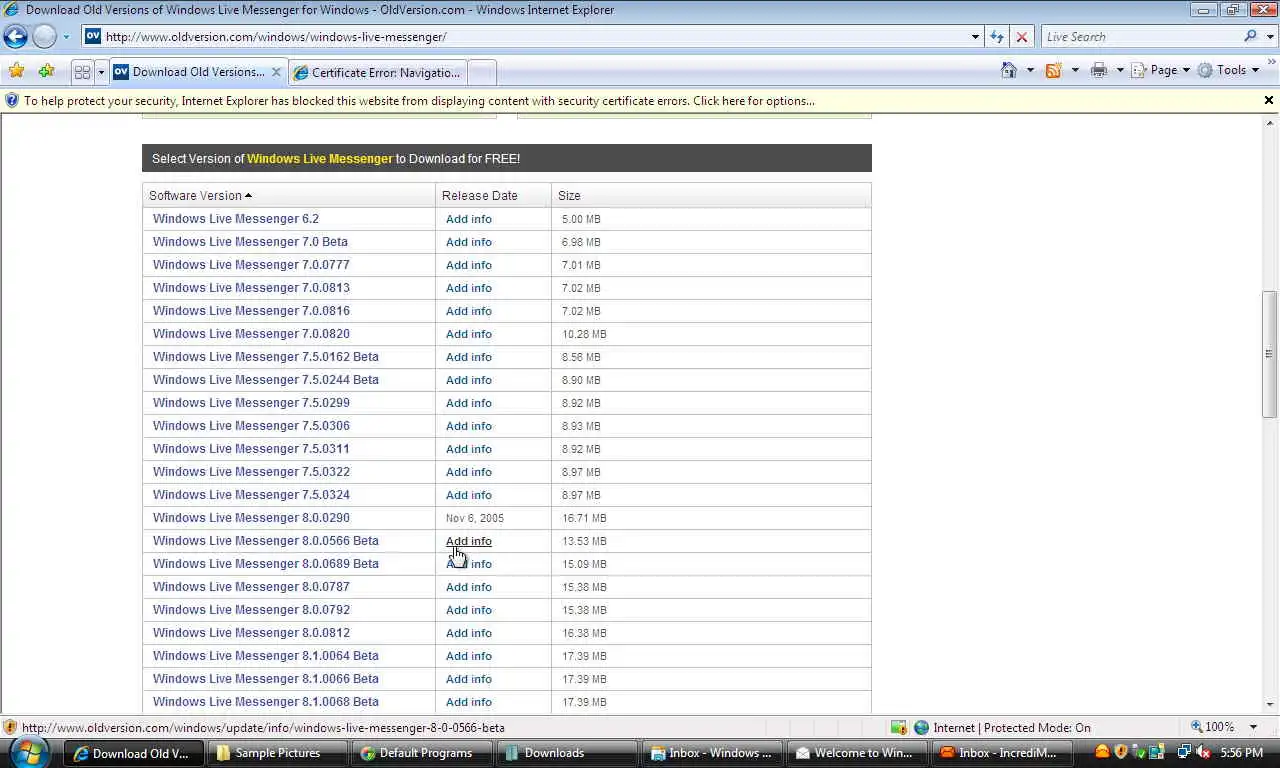1280x768 pixels.
Task: Click the network tray icon
Action: (1184, 752)
